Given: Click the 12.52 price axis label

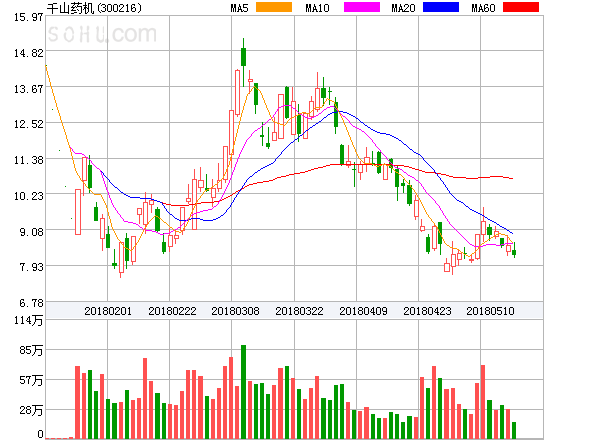Looking at the screenshot, I should [29, 124].
